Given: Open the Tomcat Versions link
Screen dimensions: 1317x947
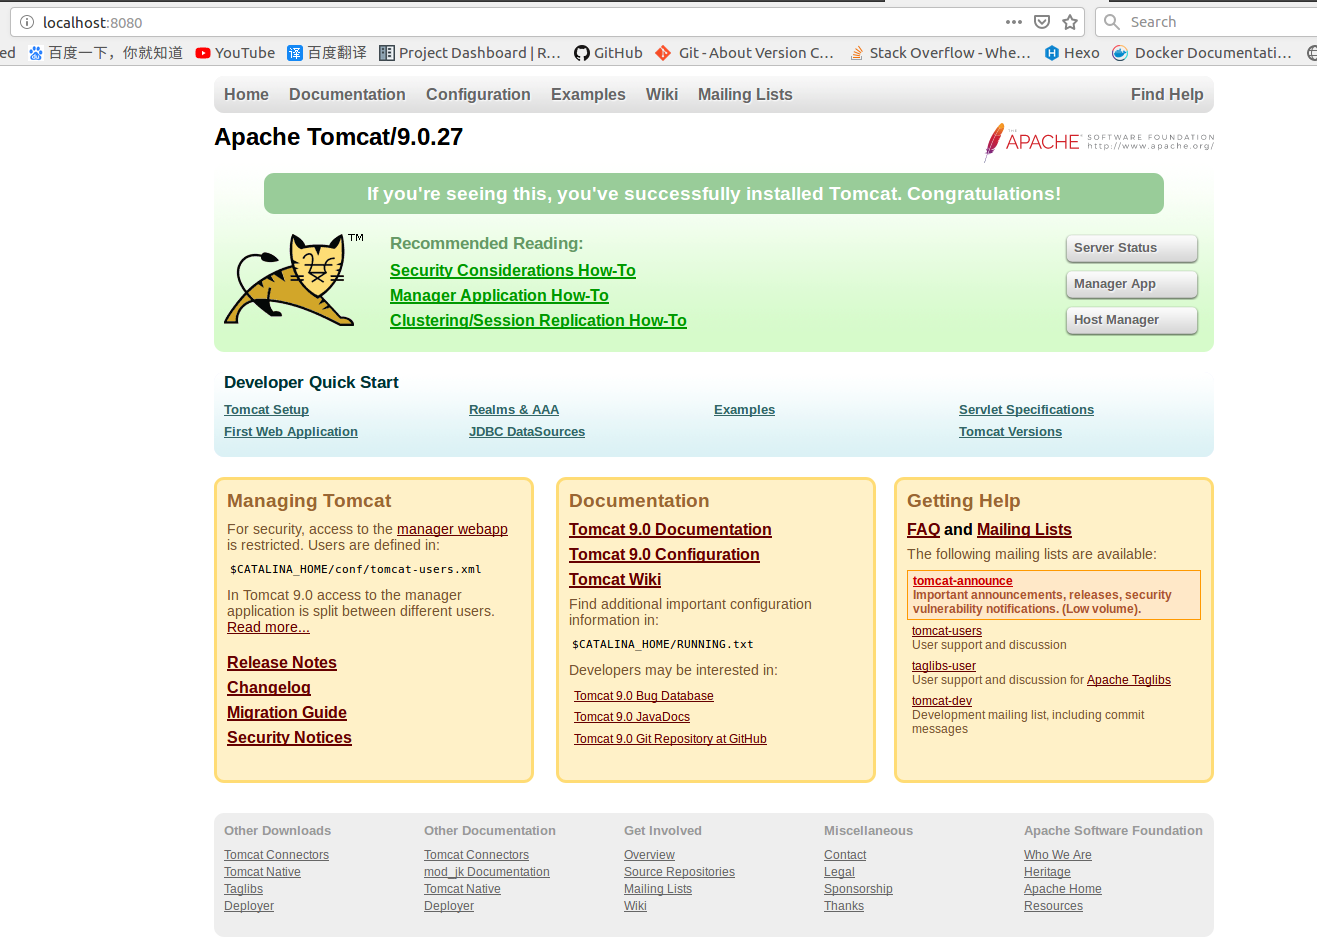Looking at the screenshot, I should (x=1010, y=432).
